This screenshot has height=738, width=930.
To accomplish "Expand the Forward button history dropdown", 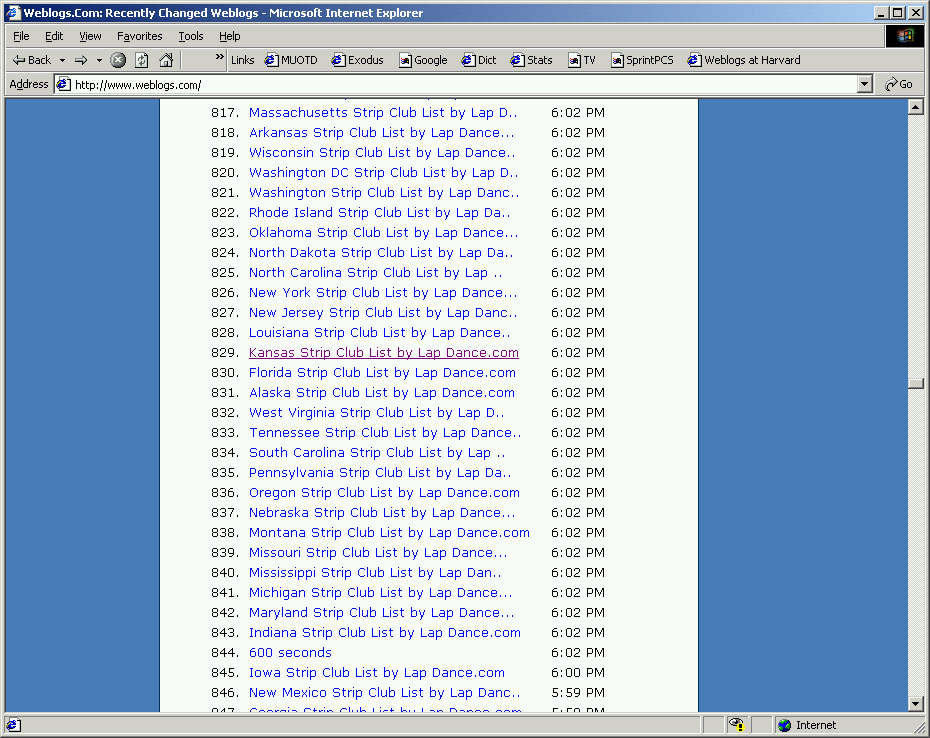I will tap(99, 60).
